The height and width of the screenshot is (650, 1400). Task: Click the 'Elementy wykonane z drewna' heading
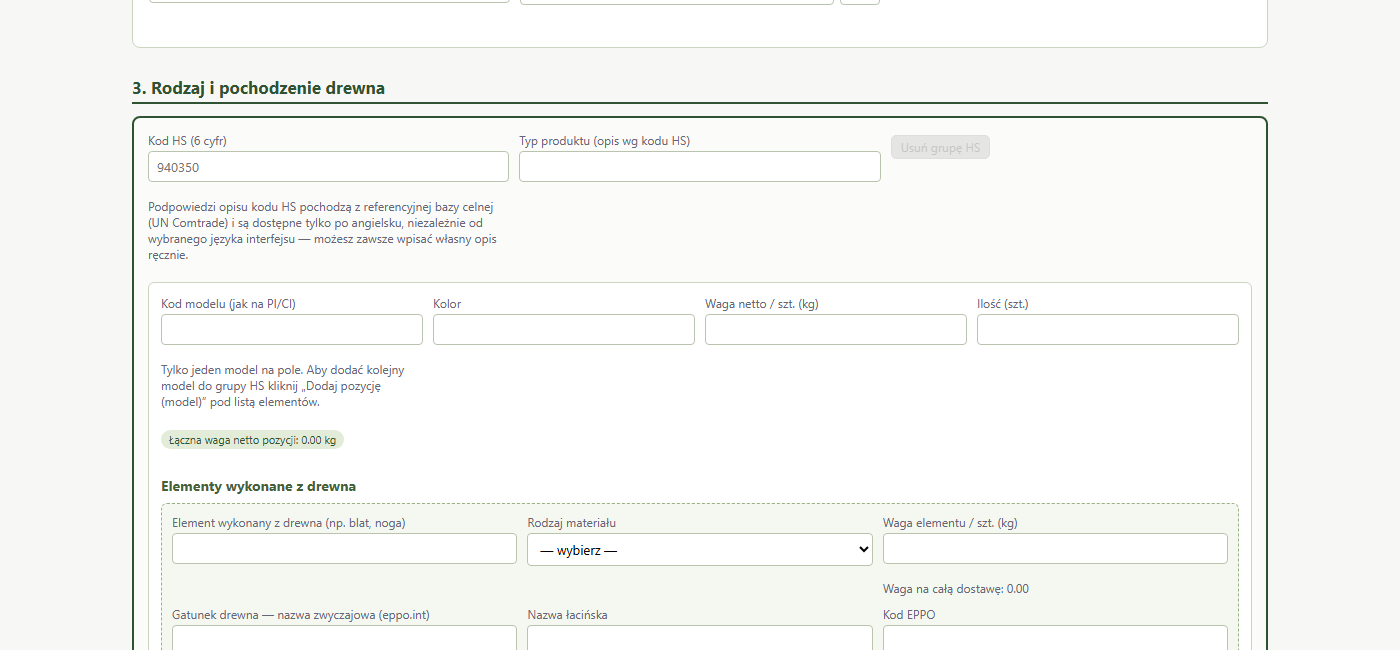point(258,487)
